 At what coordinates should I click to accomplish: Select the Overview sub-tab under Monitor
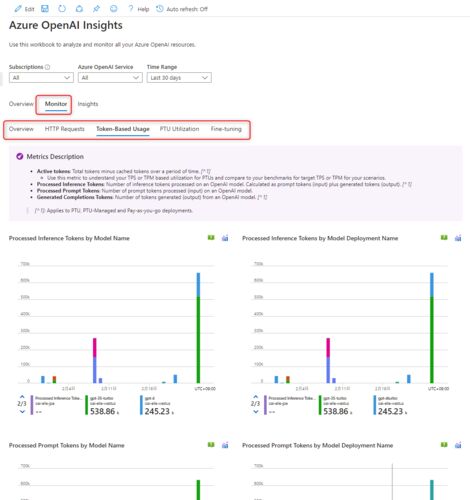21,129
